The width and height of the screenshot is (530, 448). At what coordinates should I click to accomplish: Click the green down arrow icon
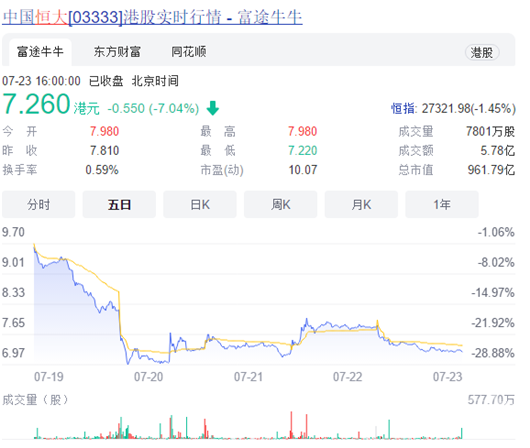tap(213, 108)
